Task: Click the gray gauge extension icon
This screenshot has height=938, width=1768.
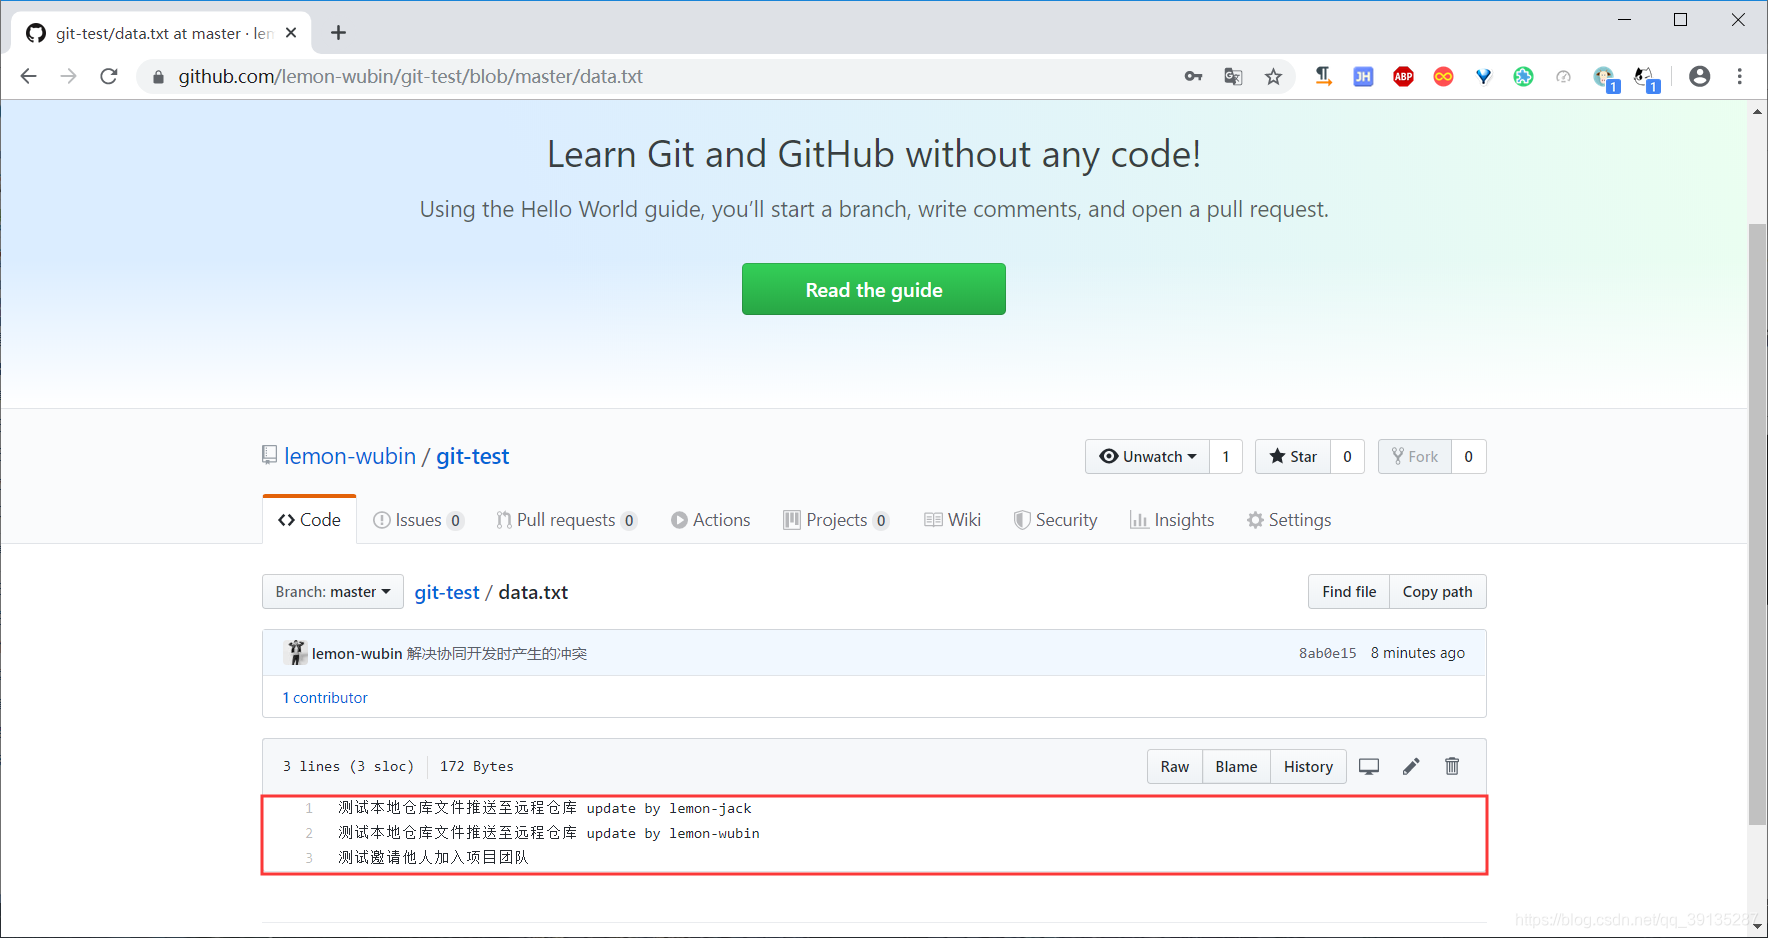Action: coord(1563,76)
